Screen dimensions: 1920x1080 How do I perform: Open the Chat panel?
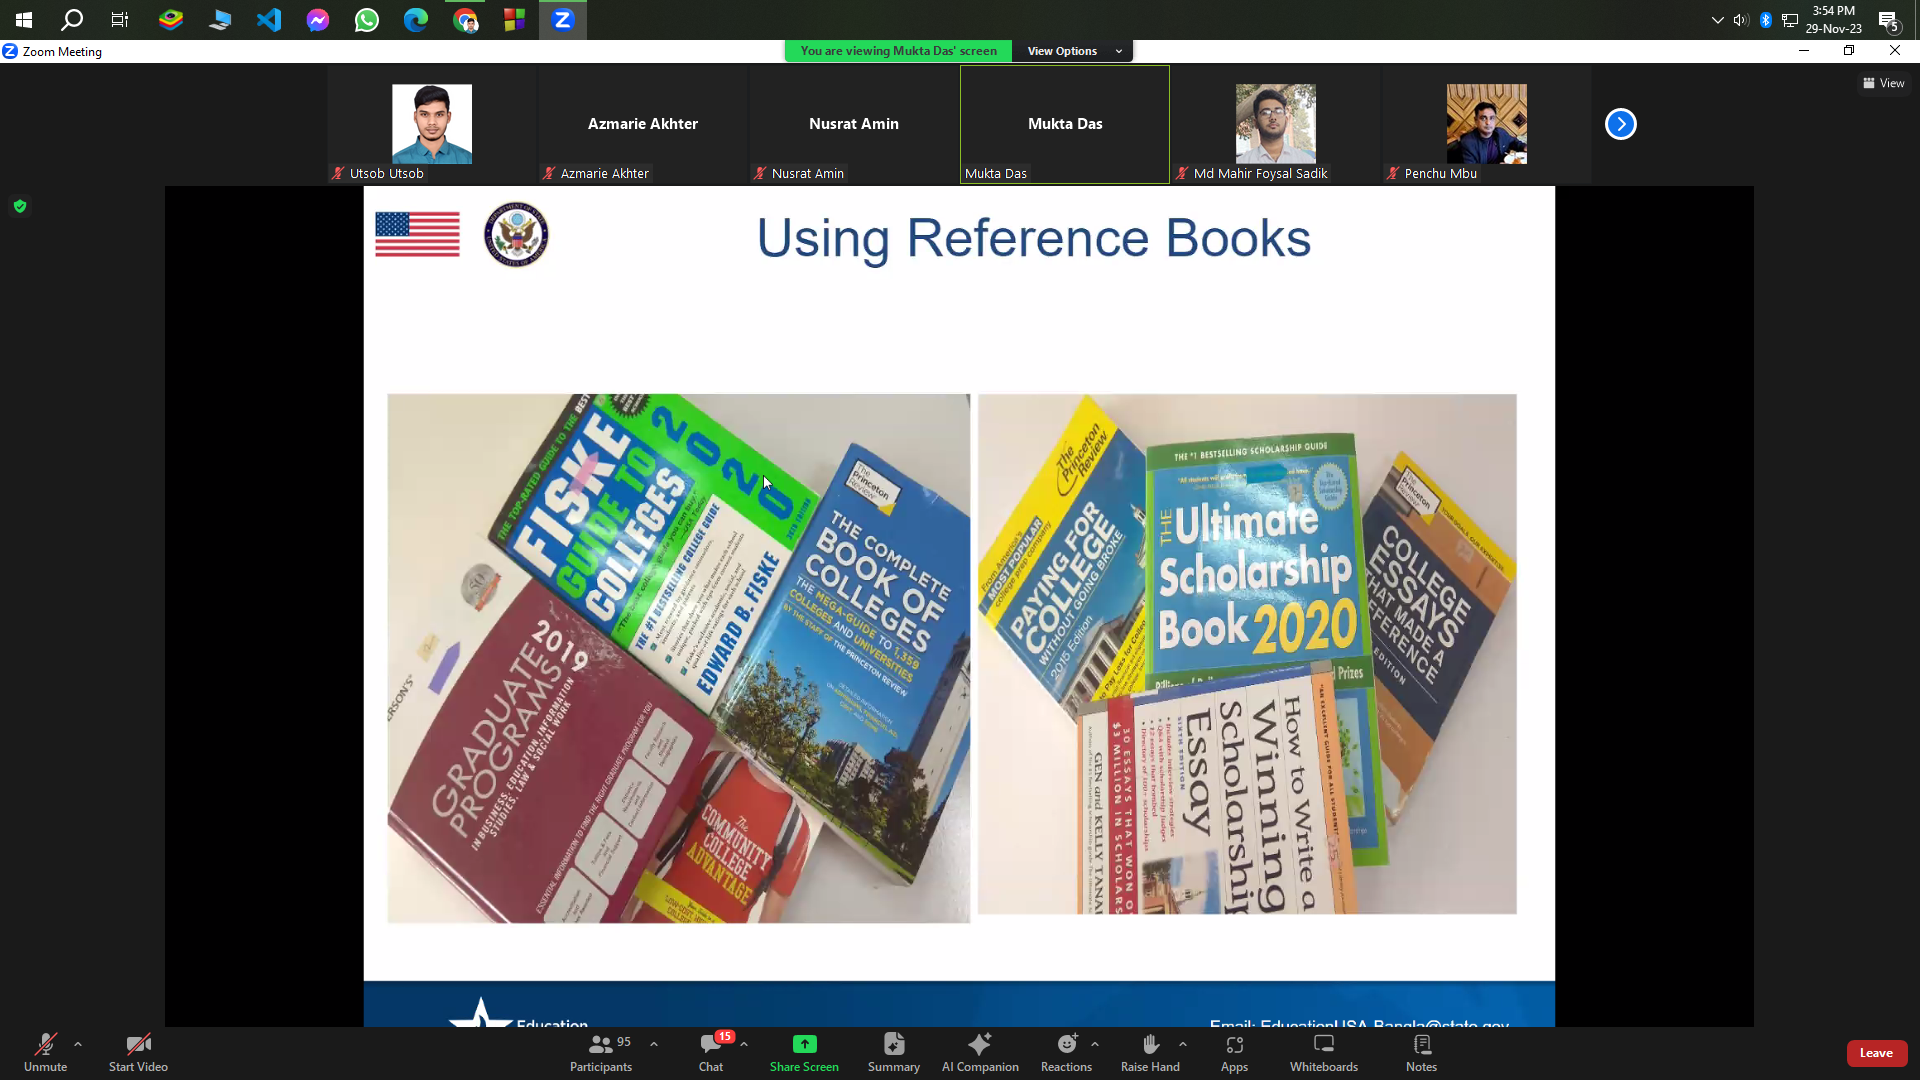coord(711,1052)
